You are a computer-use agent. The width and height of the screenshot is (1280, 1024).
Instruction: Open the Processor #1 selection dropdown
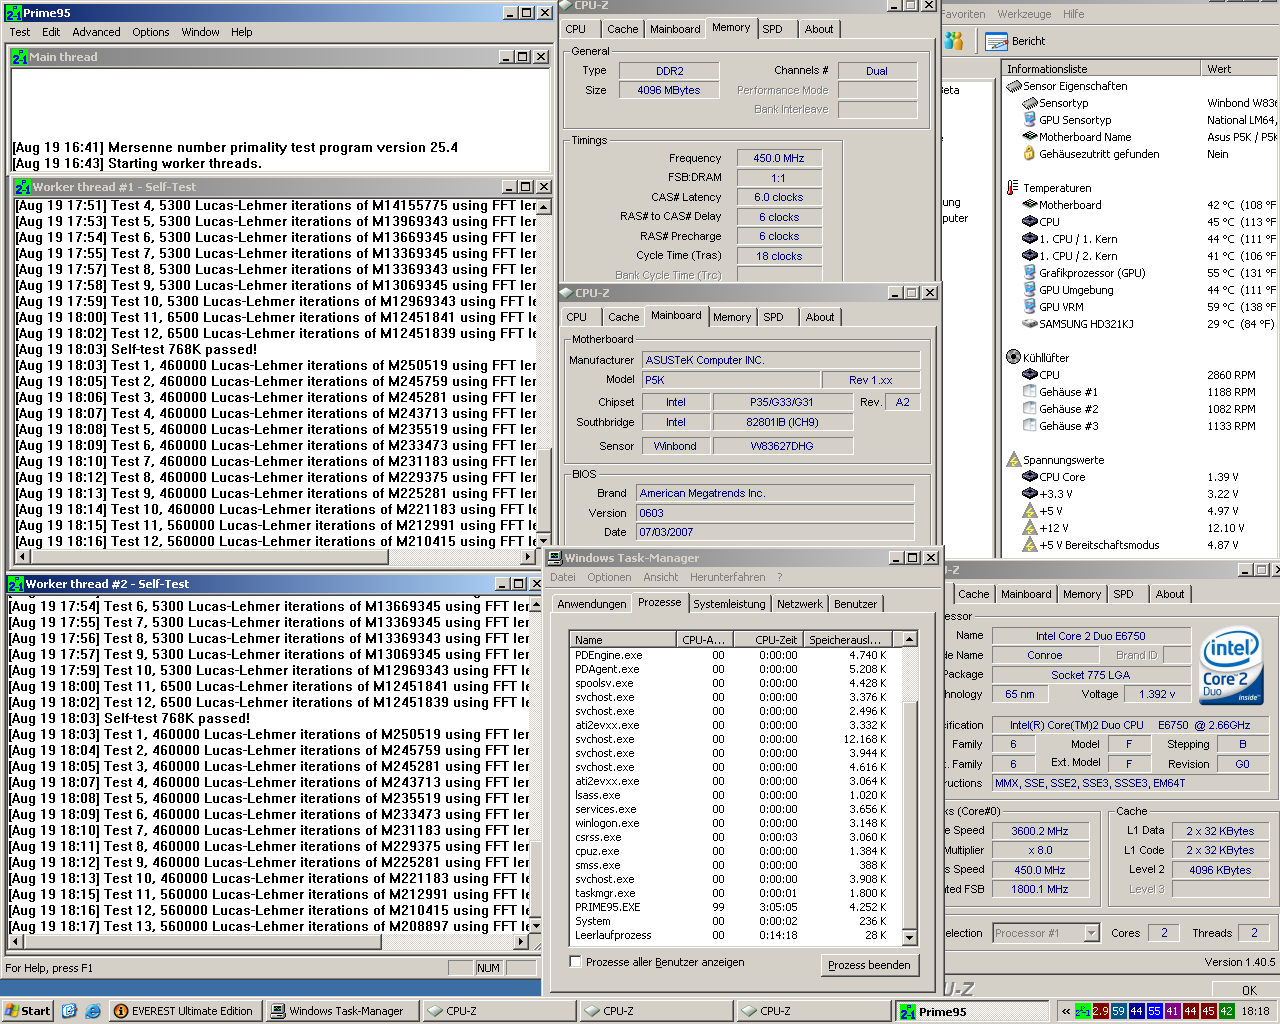pos(1090,933)
